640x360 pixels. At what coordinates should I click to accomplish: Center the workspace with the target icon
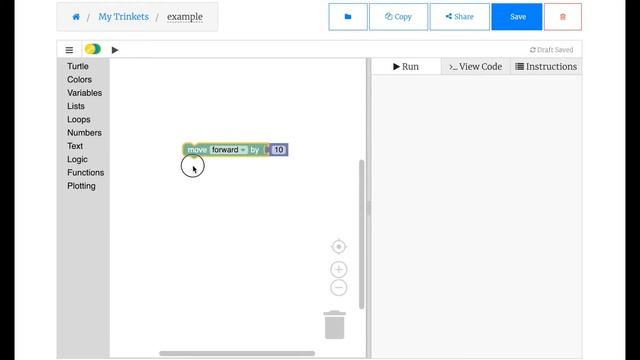click(x=339, y=247)
